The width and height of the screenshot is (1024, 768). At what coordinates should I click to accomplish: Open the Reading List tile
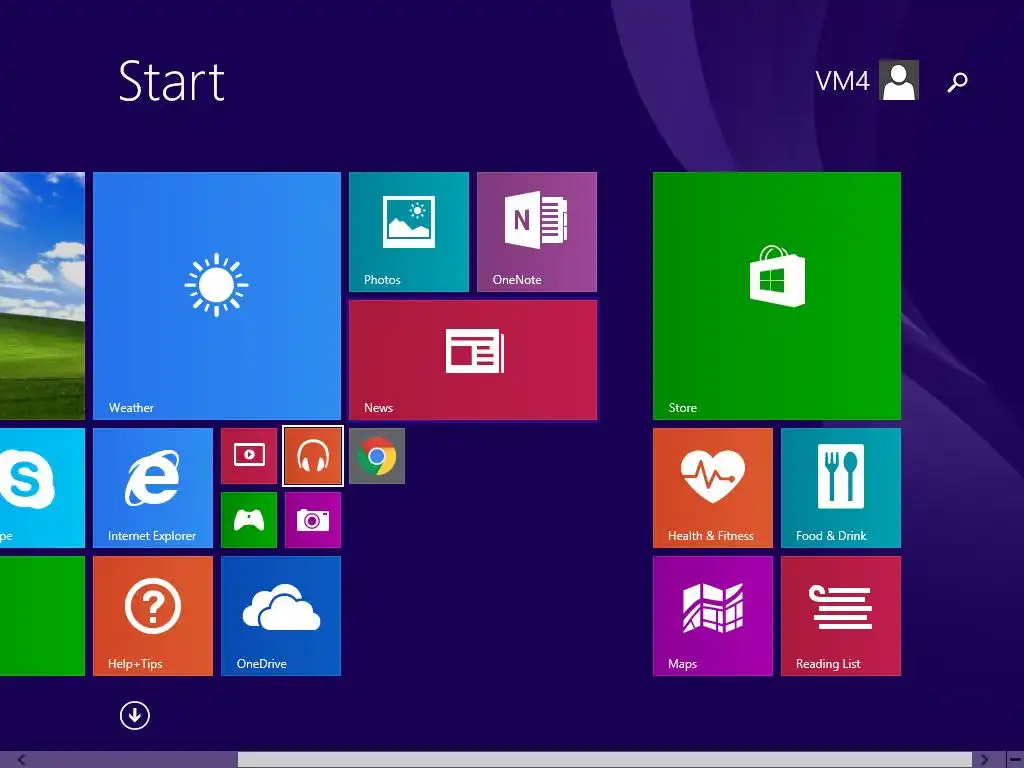(841, 616)
